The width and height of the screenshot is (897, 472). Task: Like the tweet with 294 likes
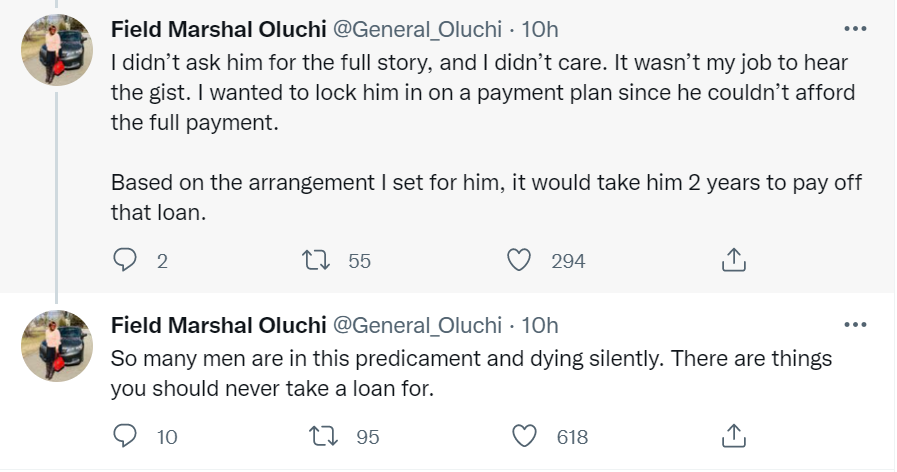(519, 261)
